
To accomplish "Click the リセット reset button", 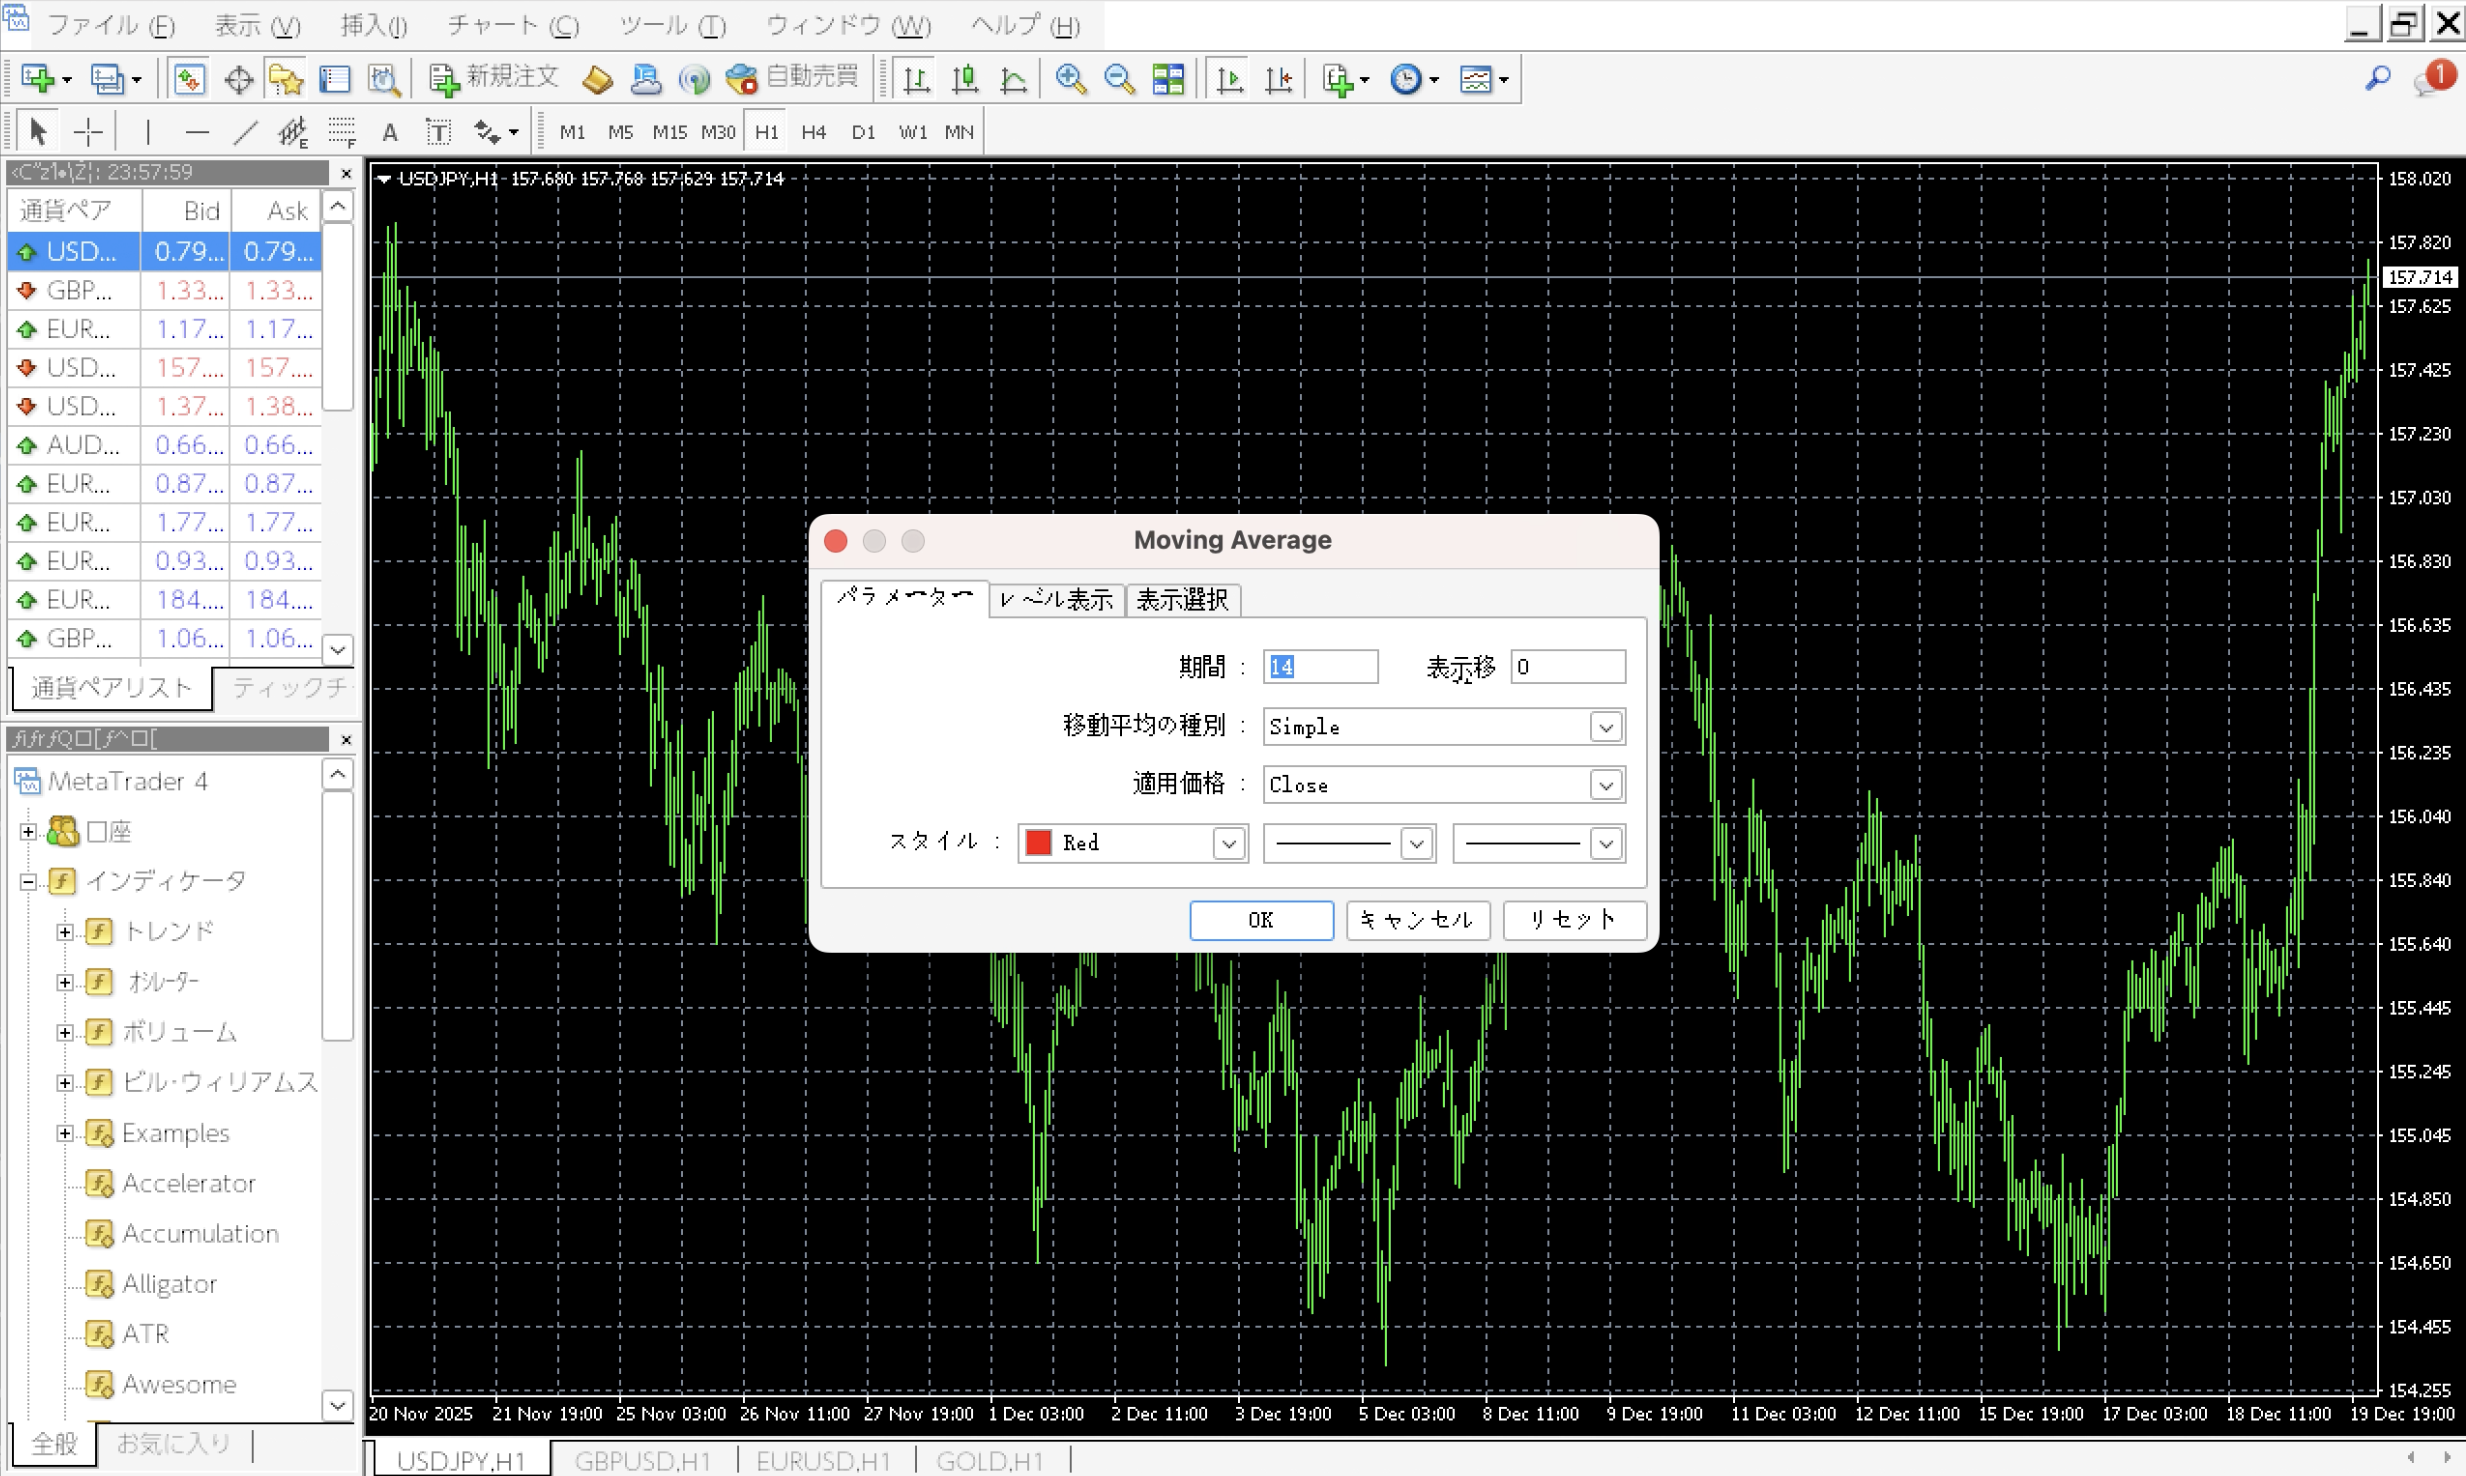I will (1573, 920).
